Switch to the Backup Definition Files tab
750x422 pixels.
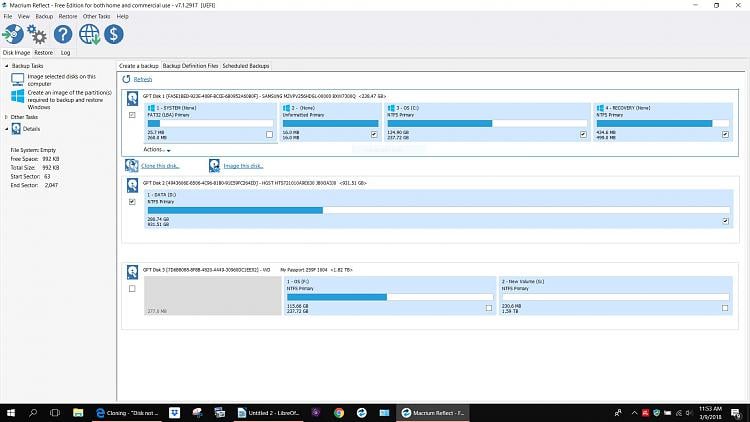(x=190, y=66)
